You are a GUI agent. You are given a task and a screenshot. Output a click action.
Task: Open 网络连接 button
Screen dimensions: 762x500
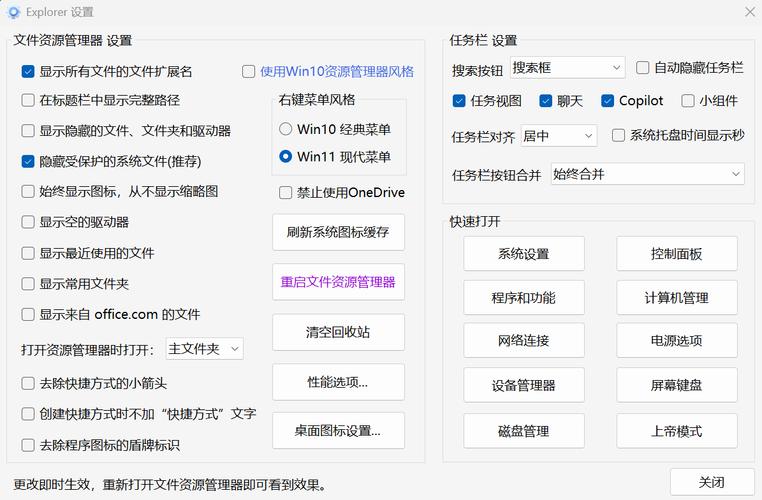coord(524,340)
